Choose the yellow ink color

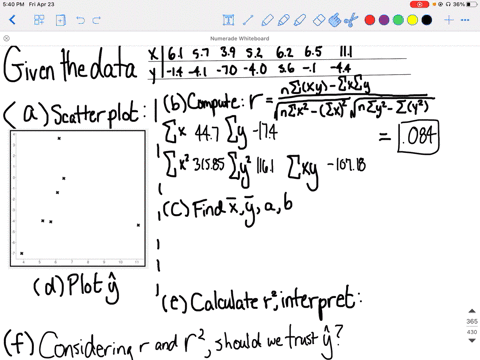click(x=413, y=20)
